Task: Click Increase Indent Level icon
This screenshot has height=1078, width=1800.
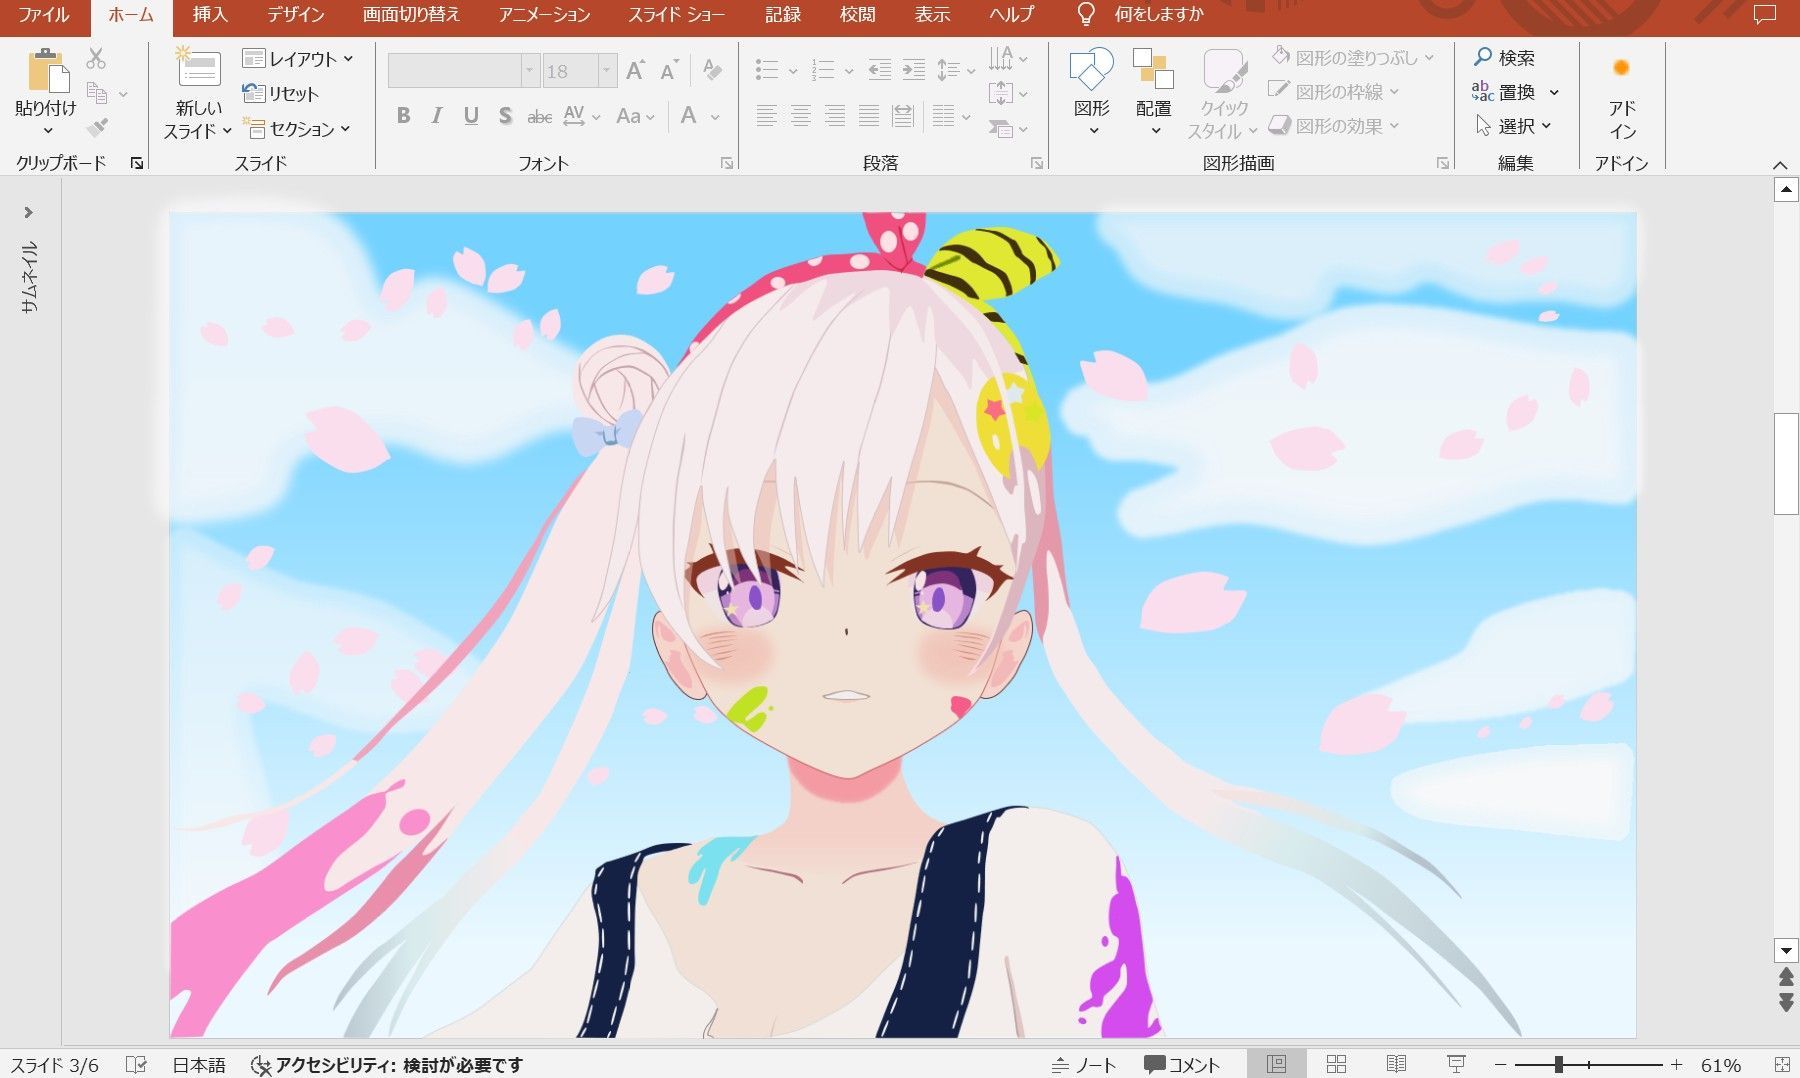Action: [x=914, y=70]
